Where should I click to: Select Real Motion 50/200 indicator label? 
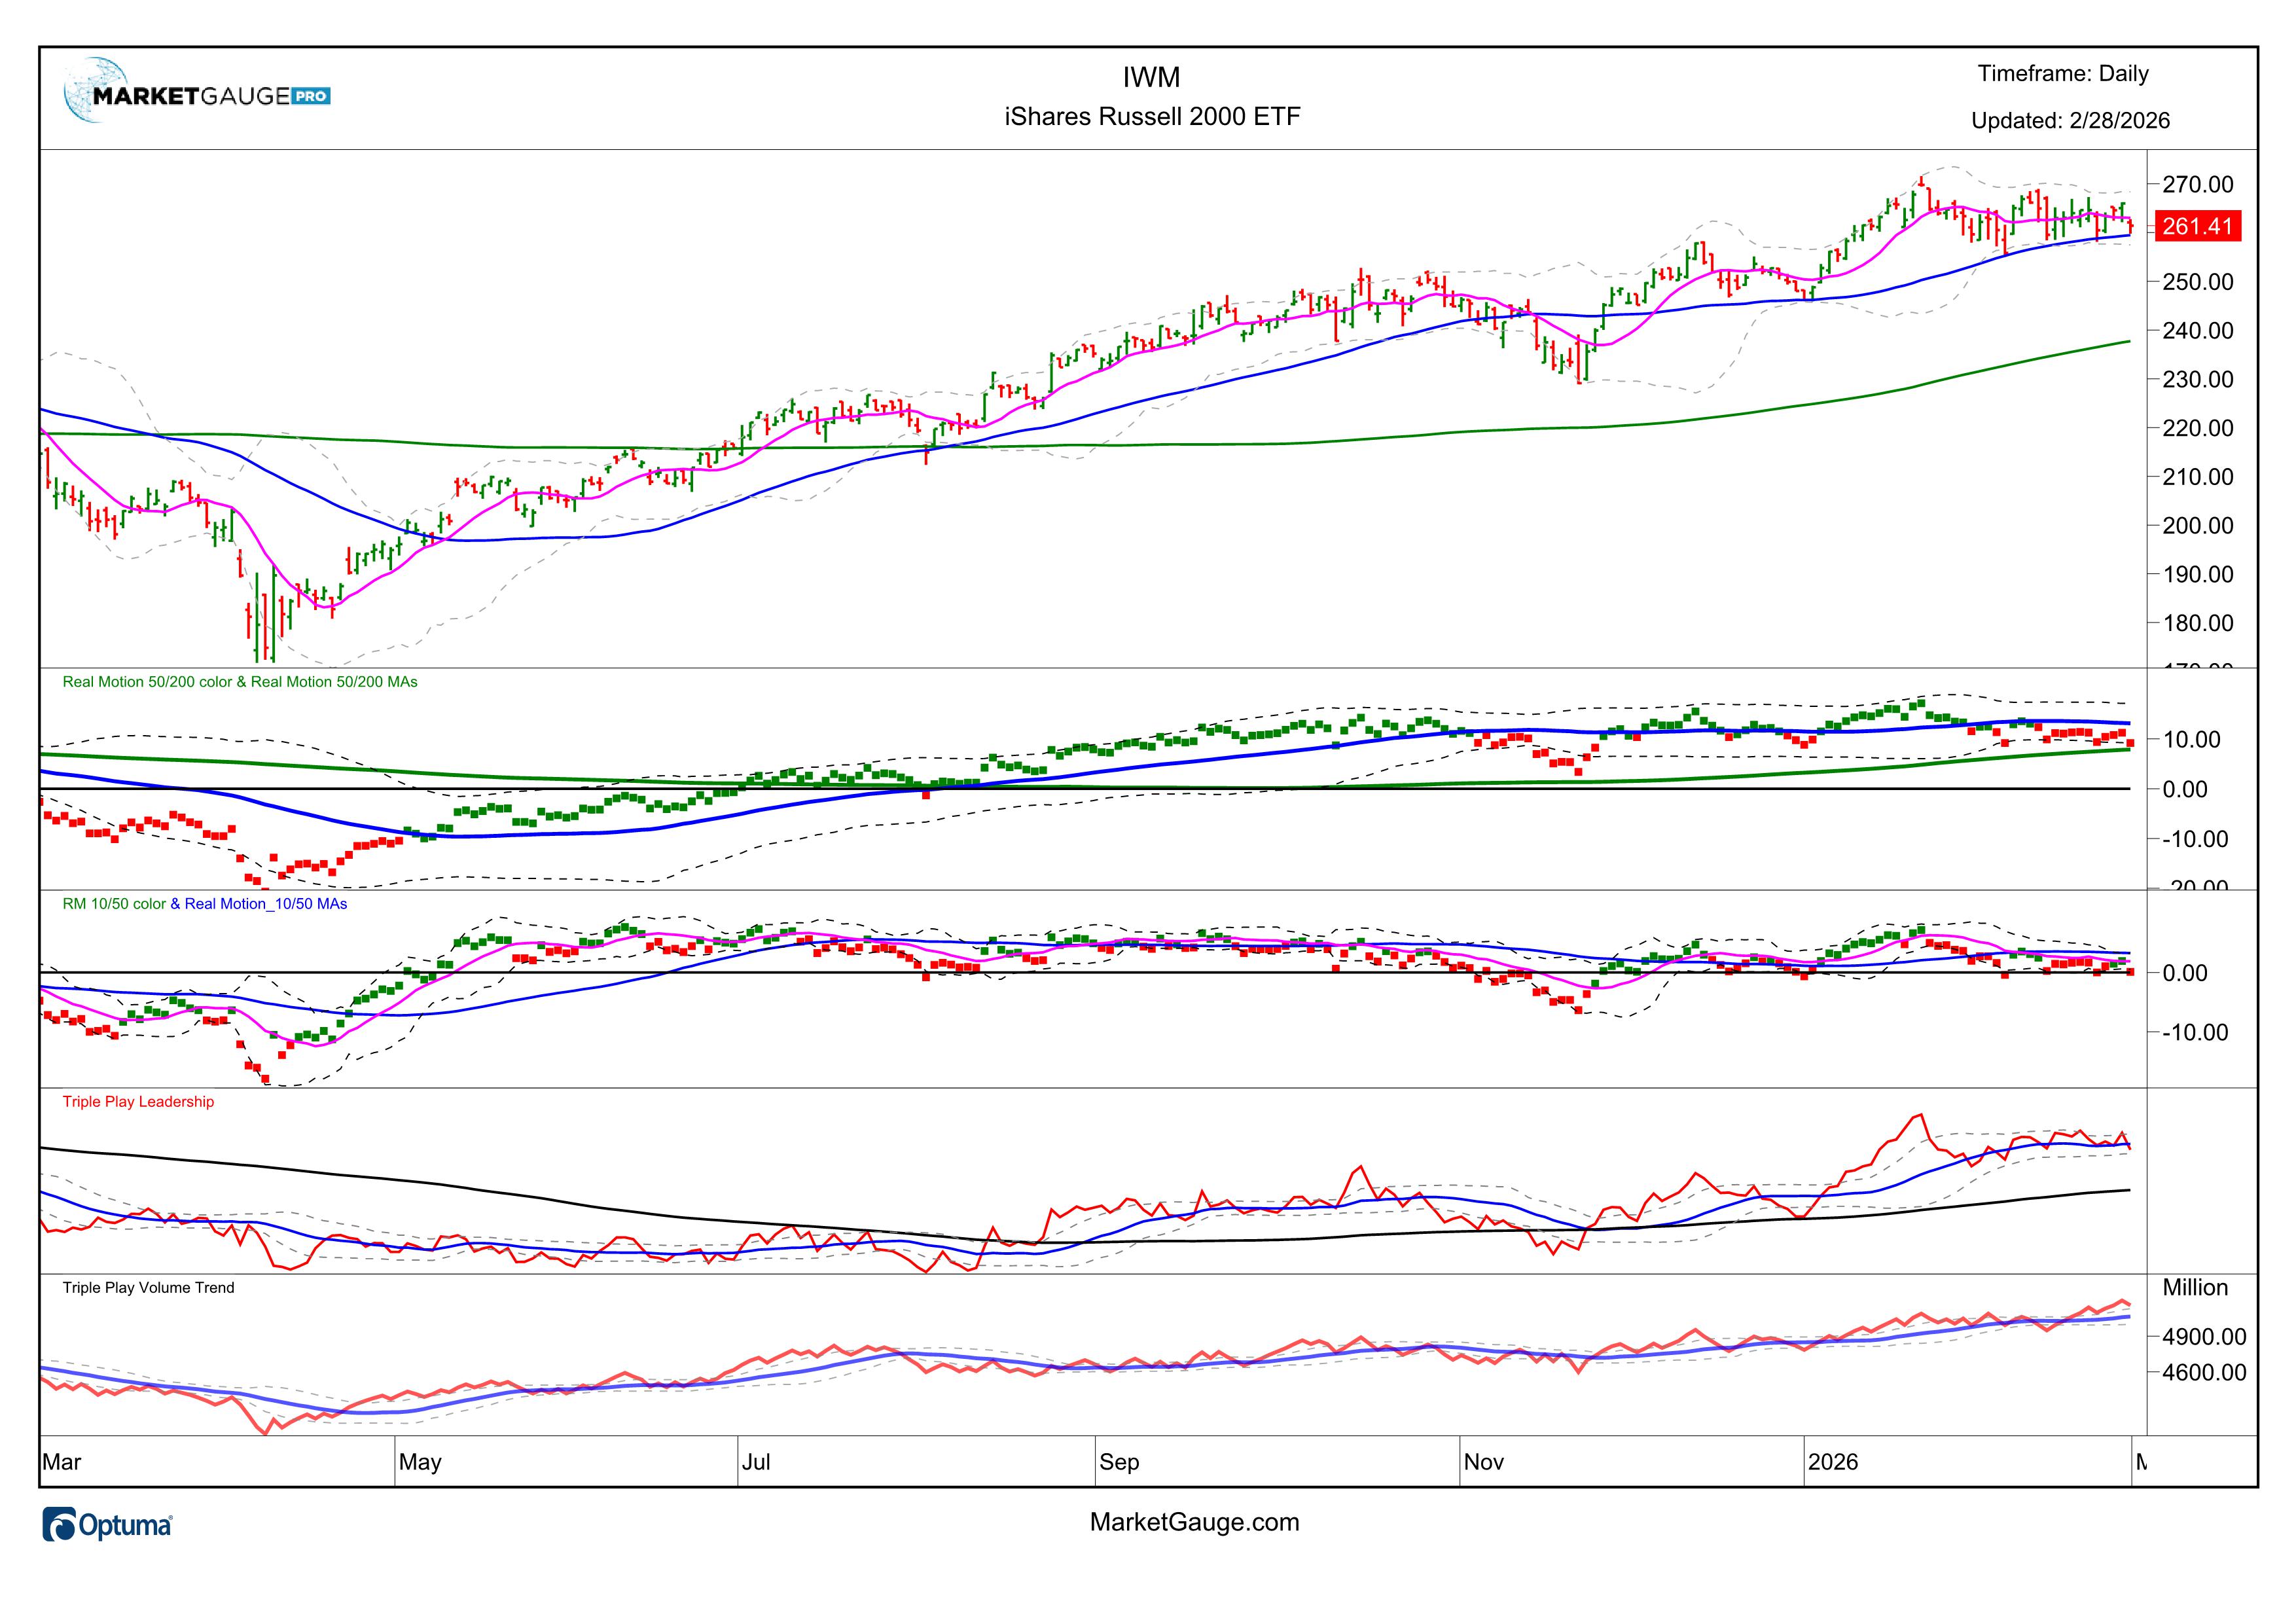click(x=240, y=682)
